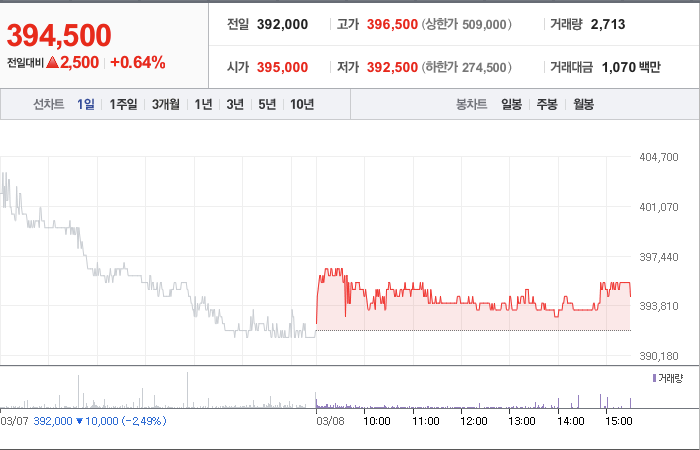Click the +0.64% change rate
This screenshot has height=450, width=700.
coord(138,62)
